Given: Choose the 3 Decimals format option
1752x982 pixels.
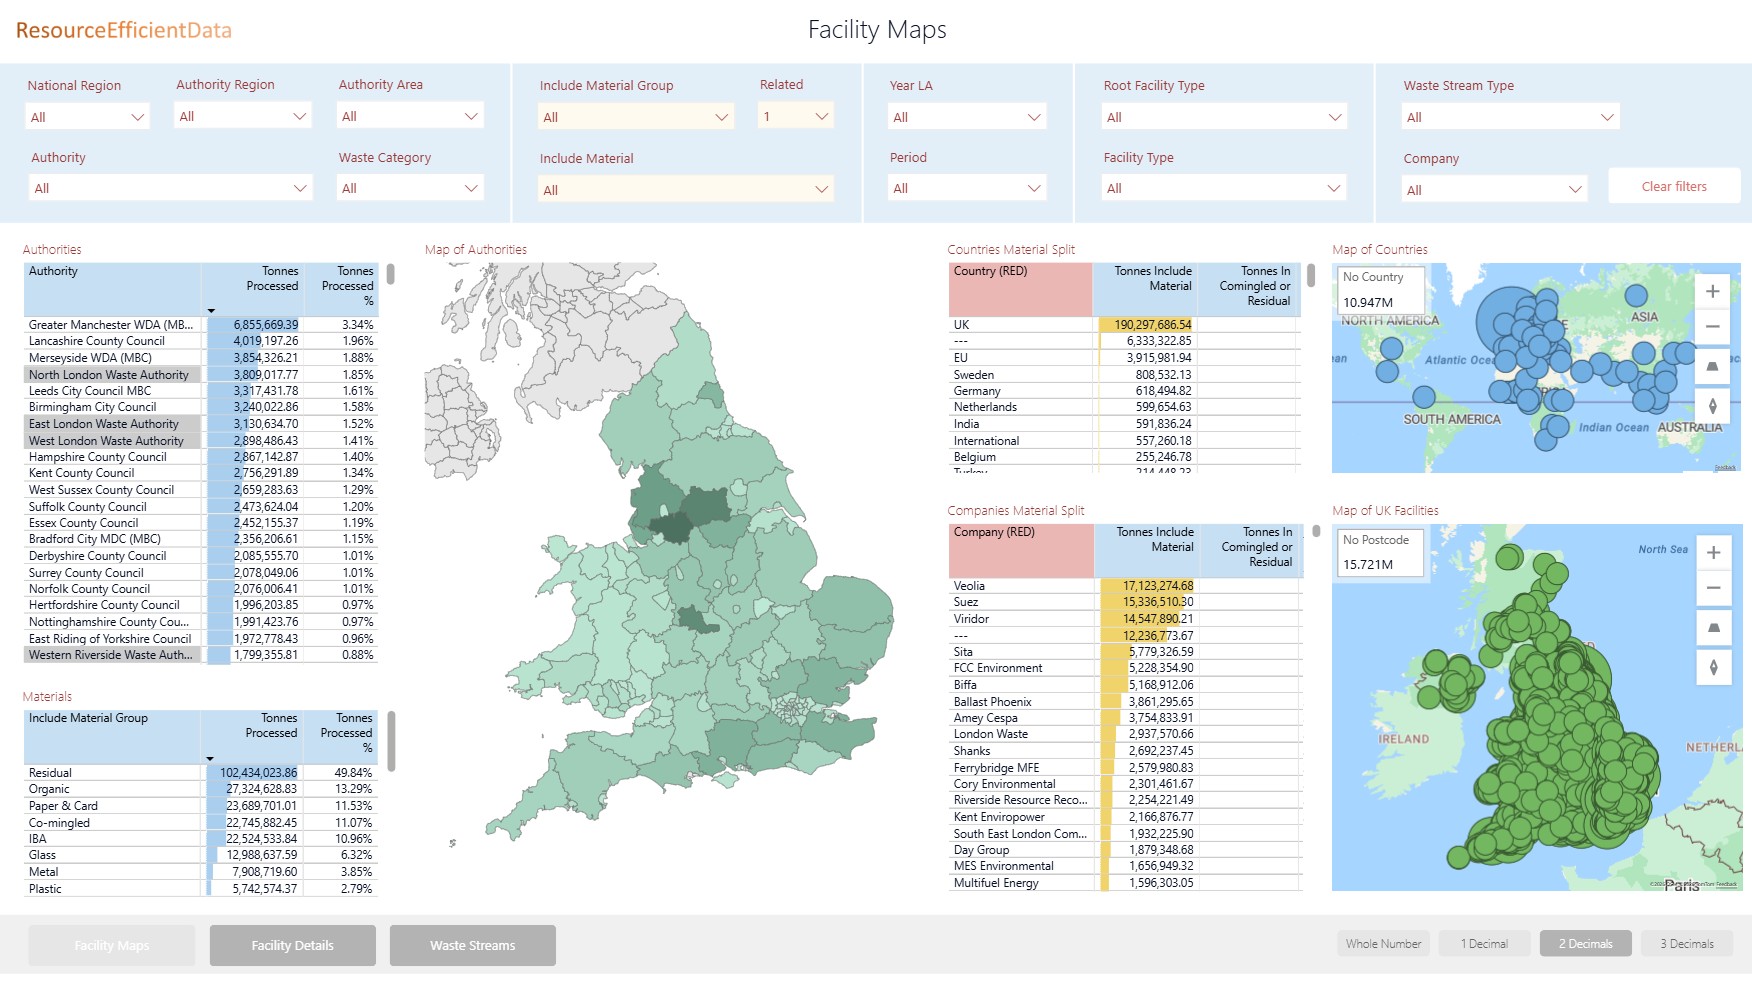Looking at the screenshot, I should click(x=1686, y=944).
